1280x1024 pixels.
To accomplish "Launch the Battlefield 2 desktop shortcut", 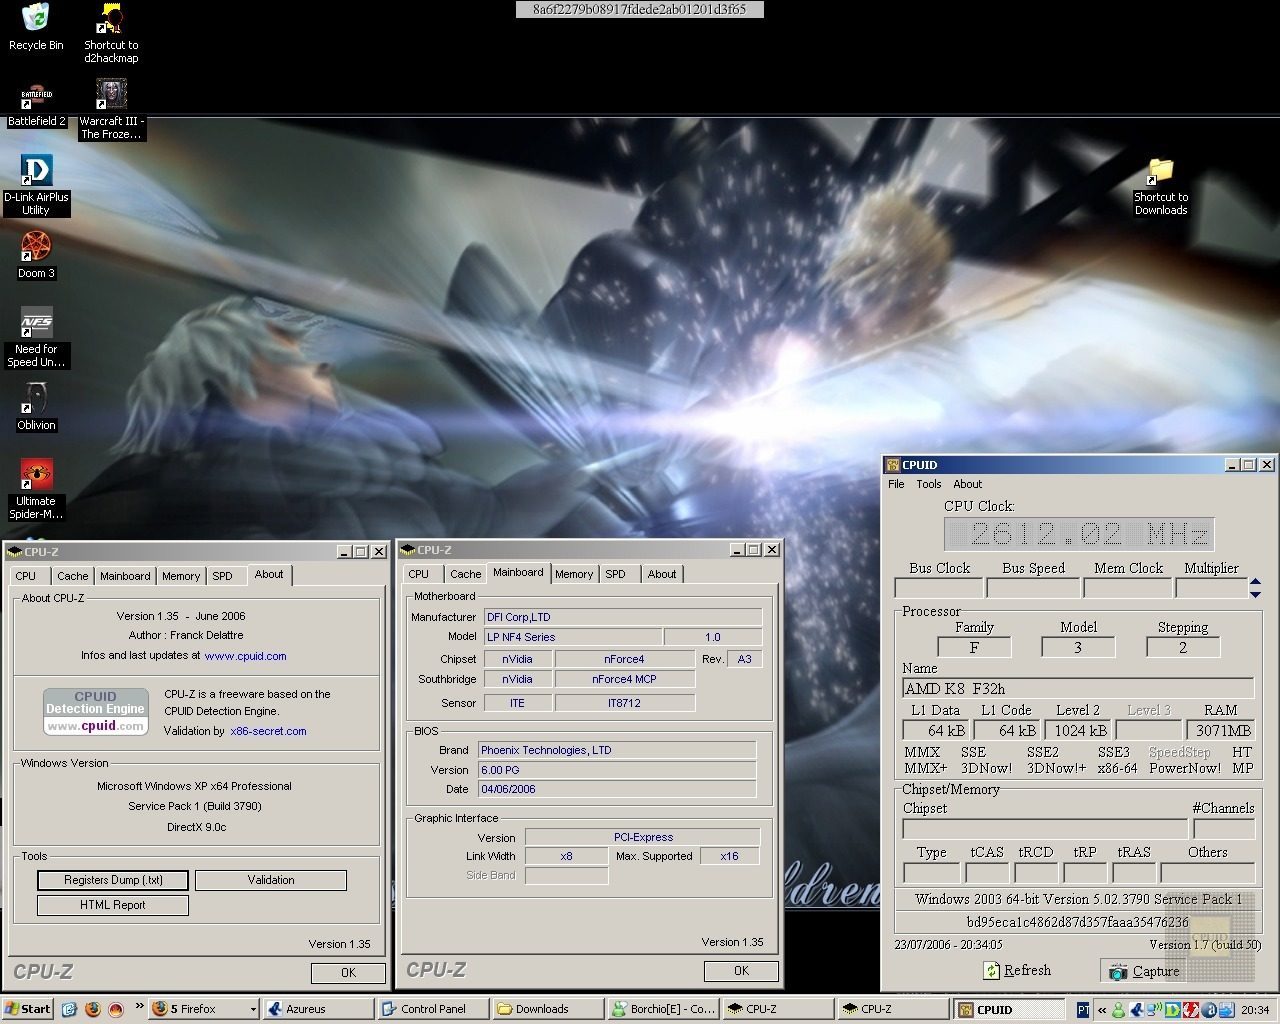I will (x=36, y=106).
